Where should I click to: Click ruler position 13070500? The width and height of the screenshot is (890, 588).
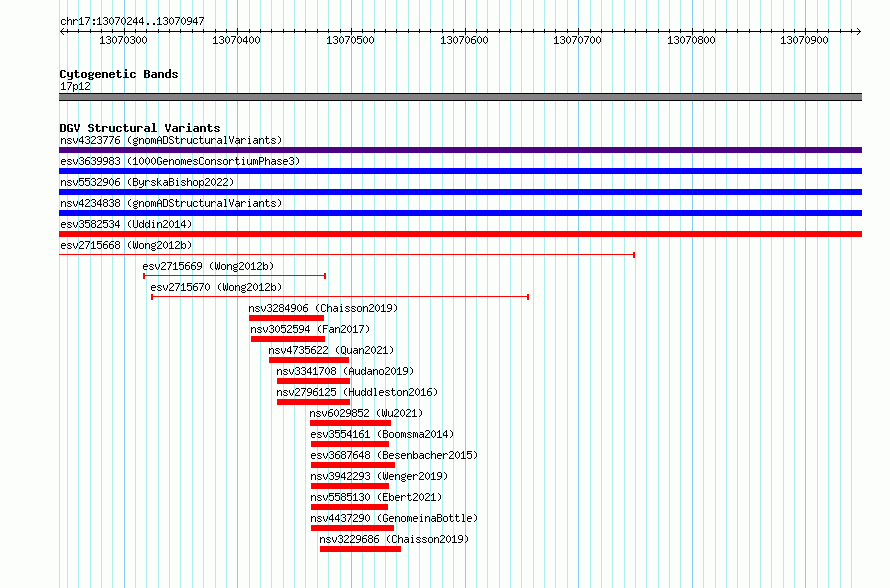[x=350, y=40]
